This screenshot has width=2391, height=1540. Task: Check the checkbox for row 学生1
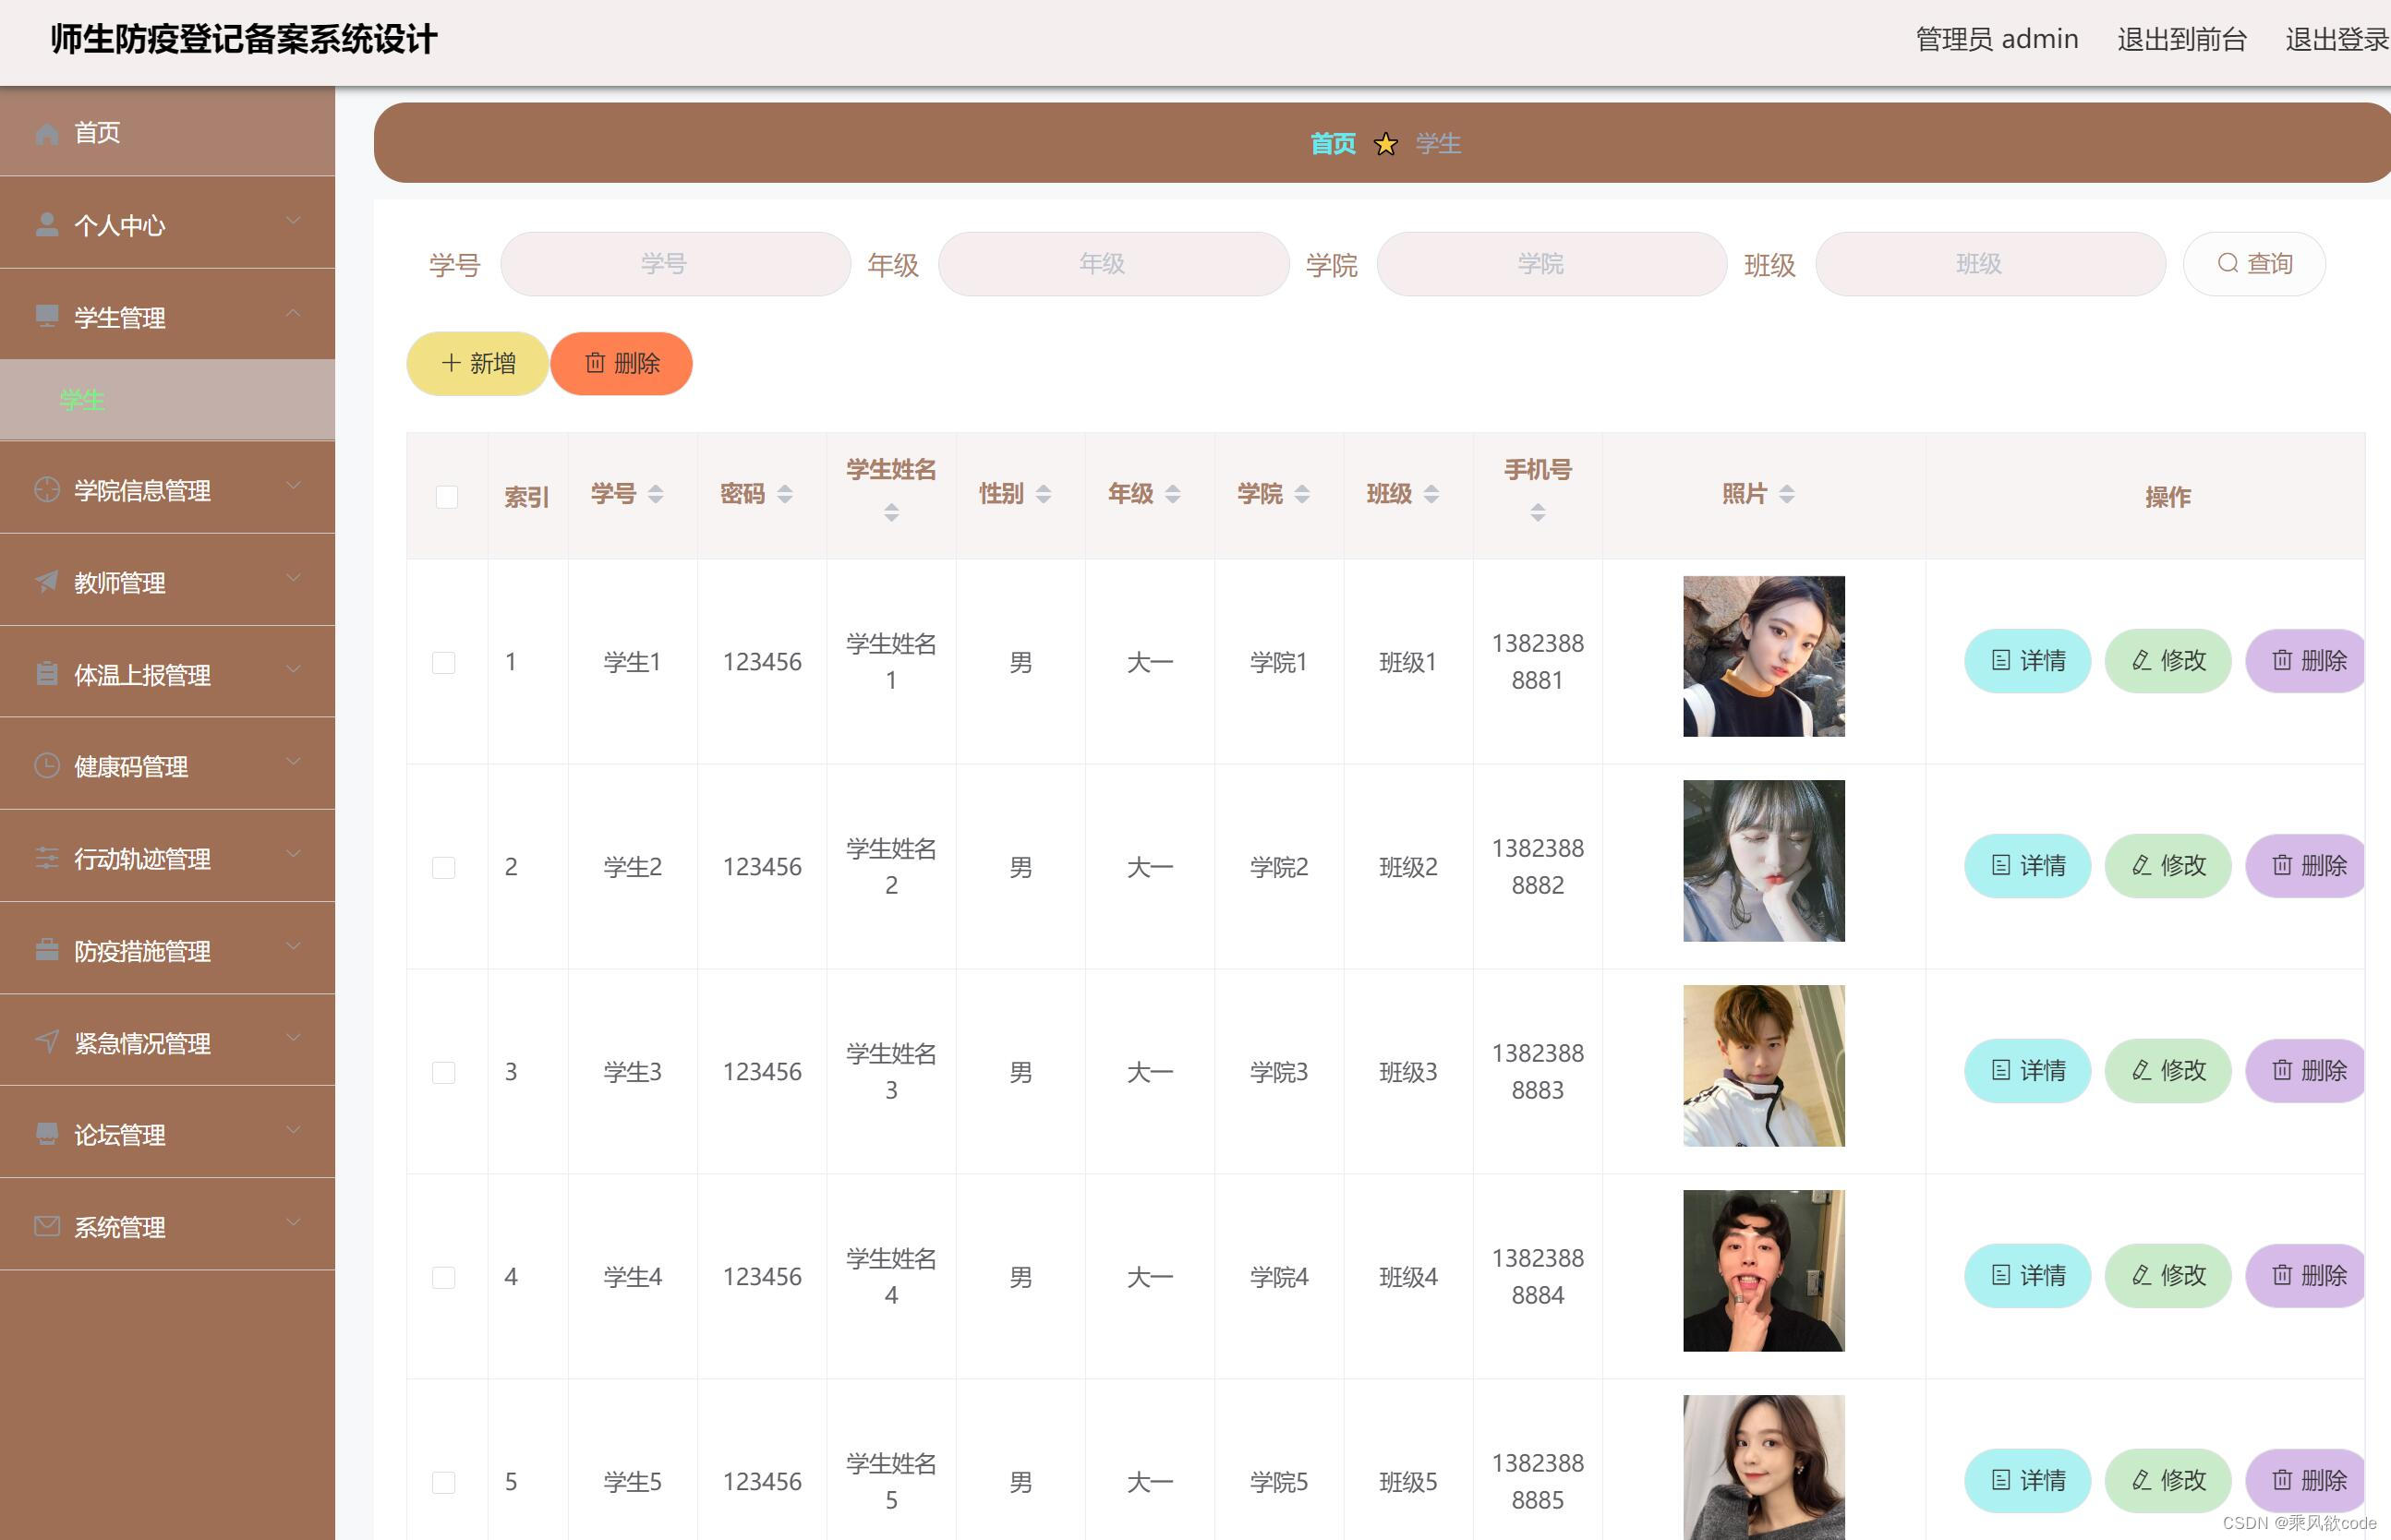click(x=444, y=663)
